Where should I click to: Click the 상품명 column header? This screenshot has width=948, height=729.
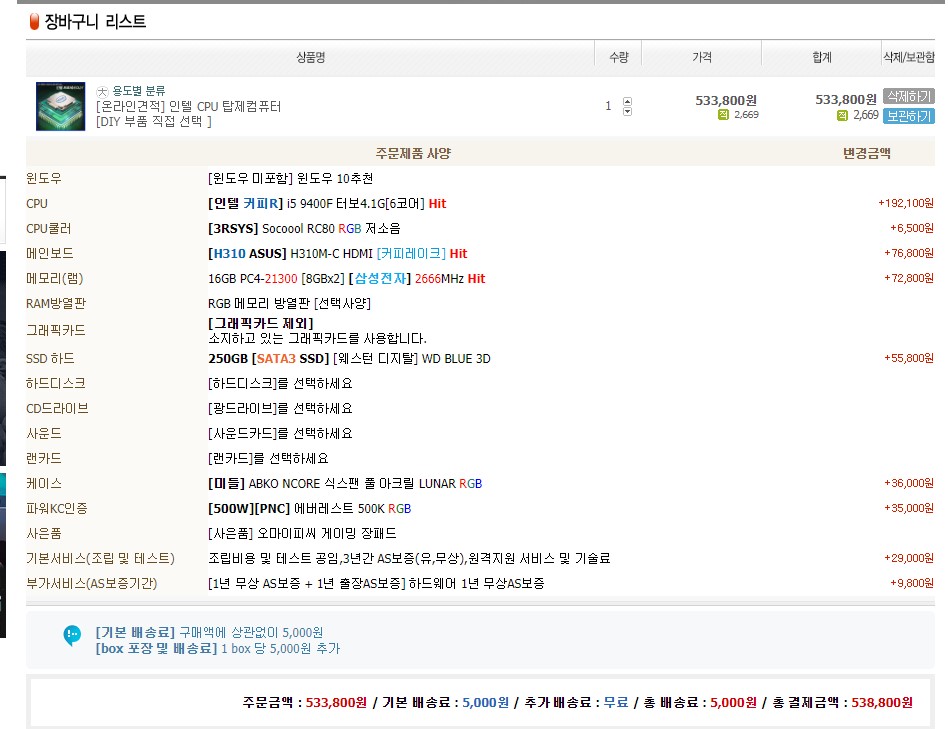[311, 57]
